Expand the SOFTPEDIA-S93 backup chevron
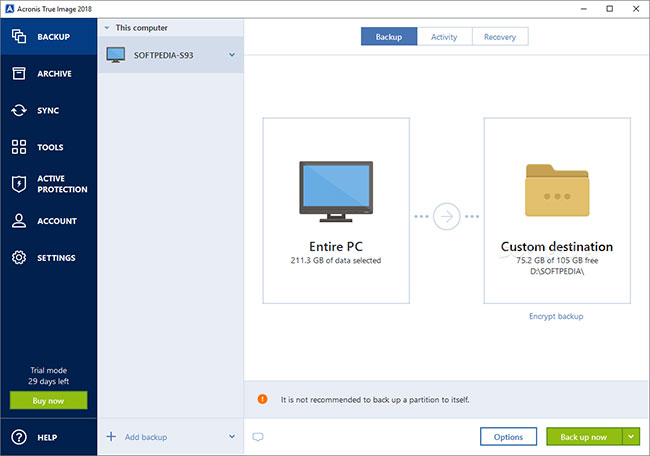This screenshot has width=650, height=456. tap(232, 55)
